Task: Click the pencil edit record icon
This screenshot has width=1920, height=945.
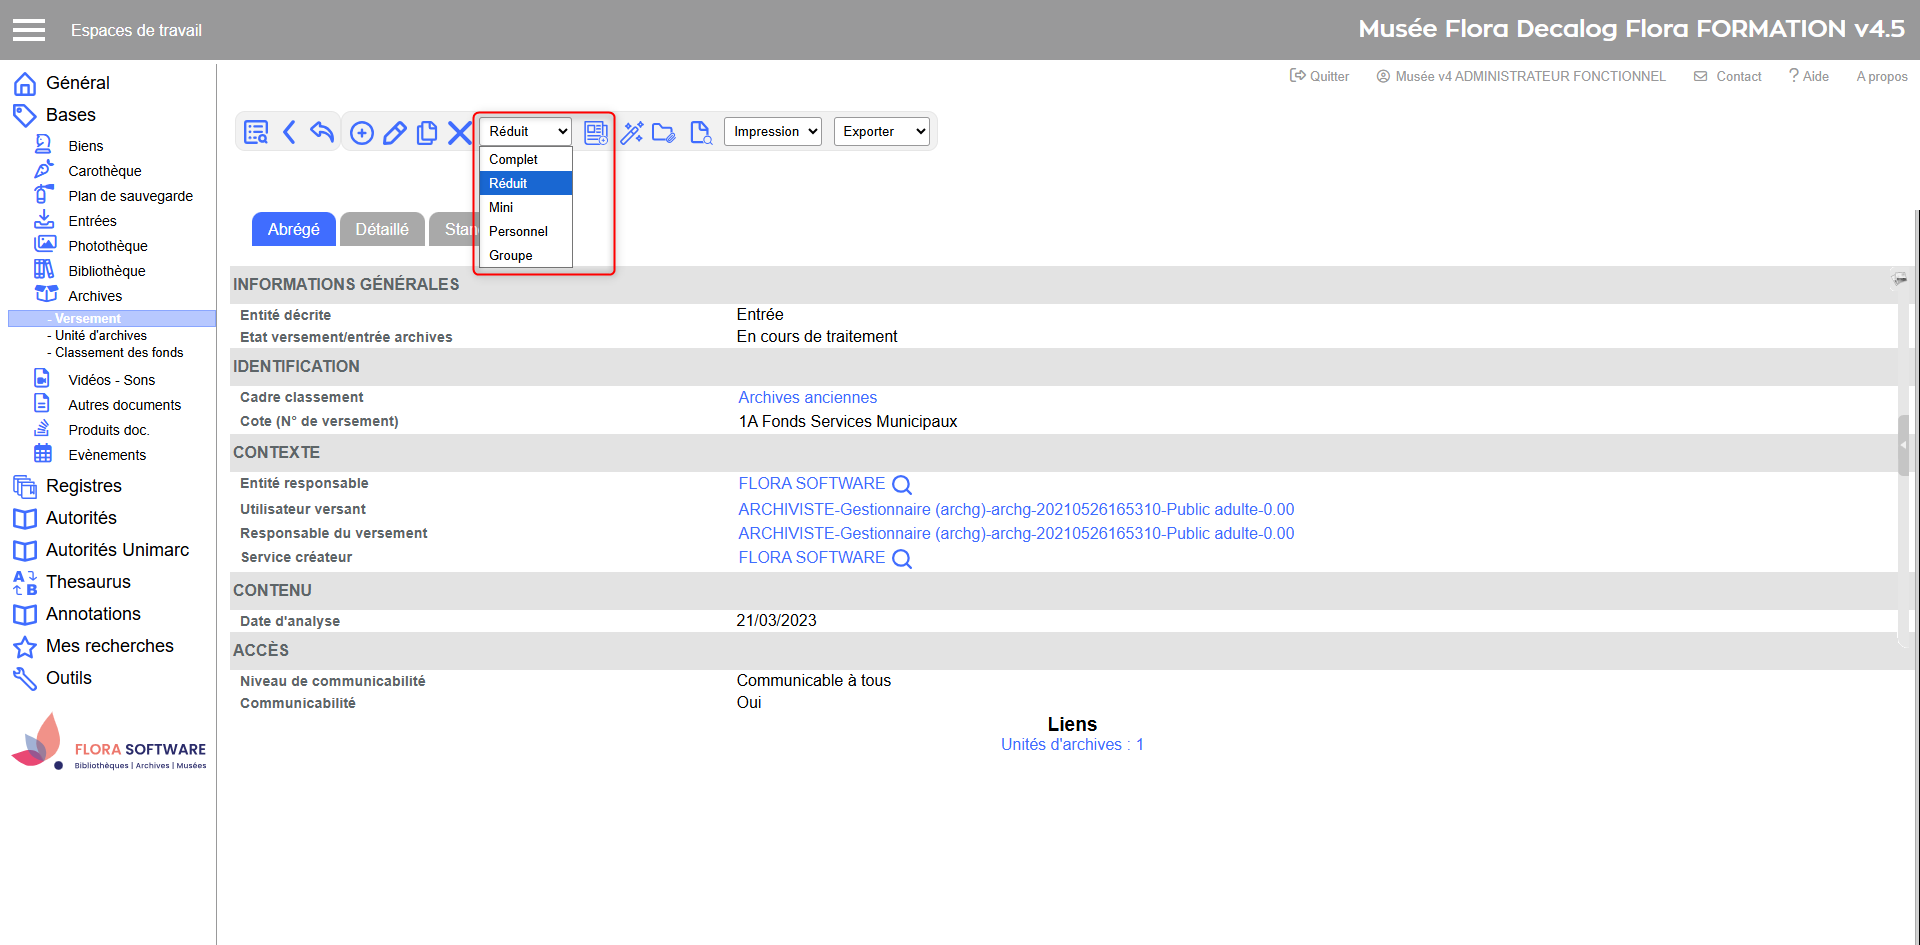Action: coord(395,133)
